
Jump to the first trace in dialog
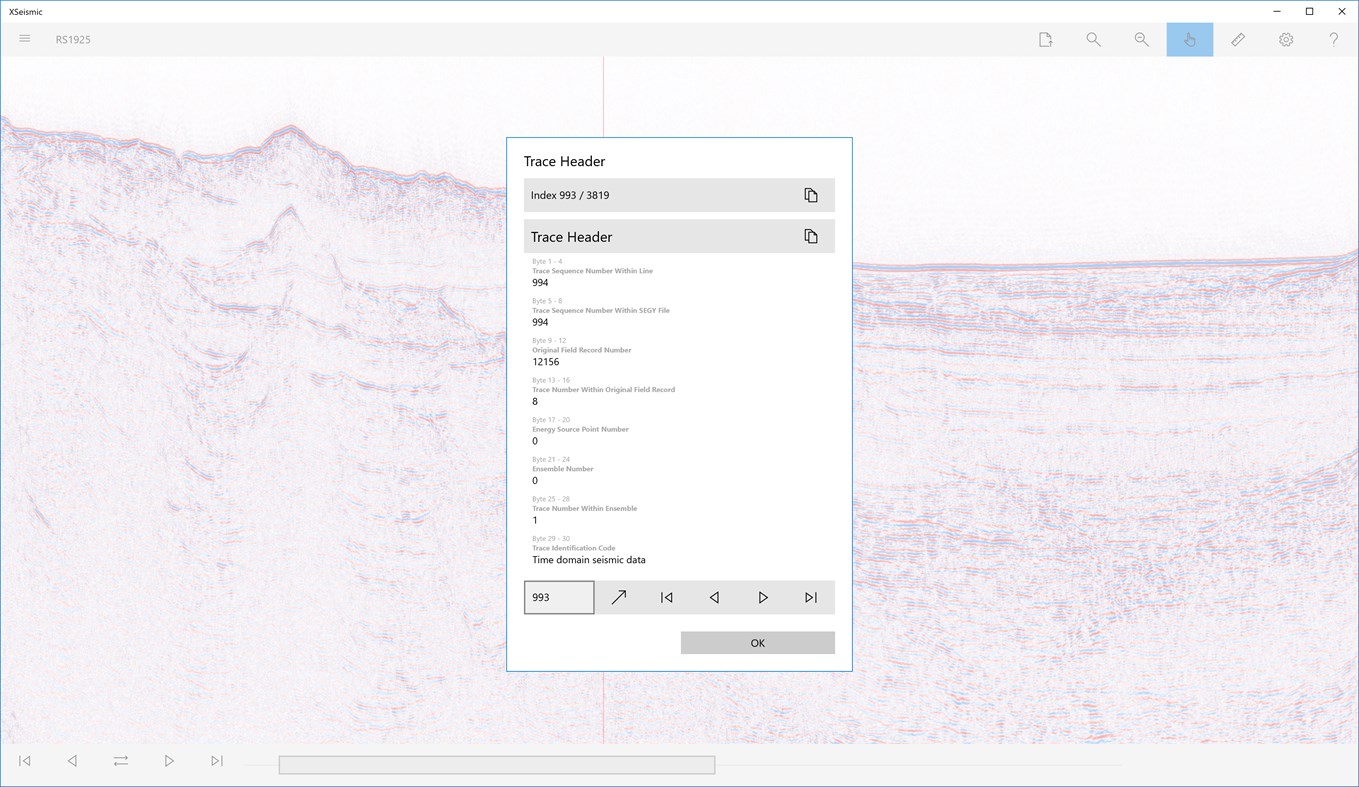[x=666, y=597]
